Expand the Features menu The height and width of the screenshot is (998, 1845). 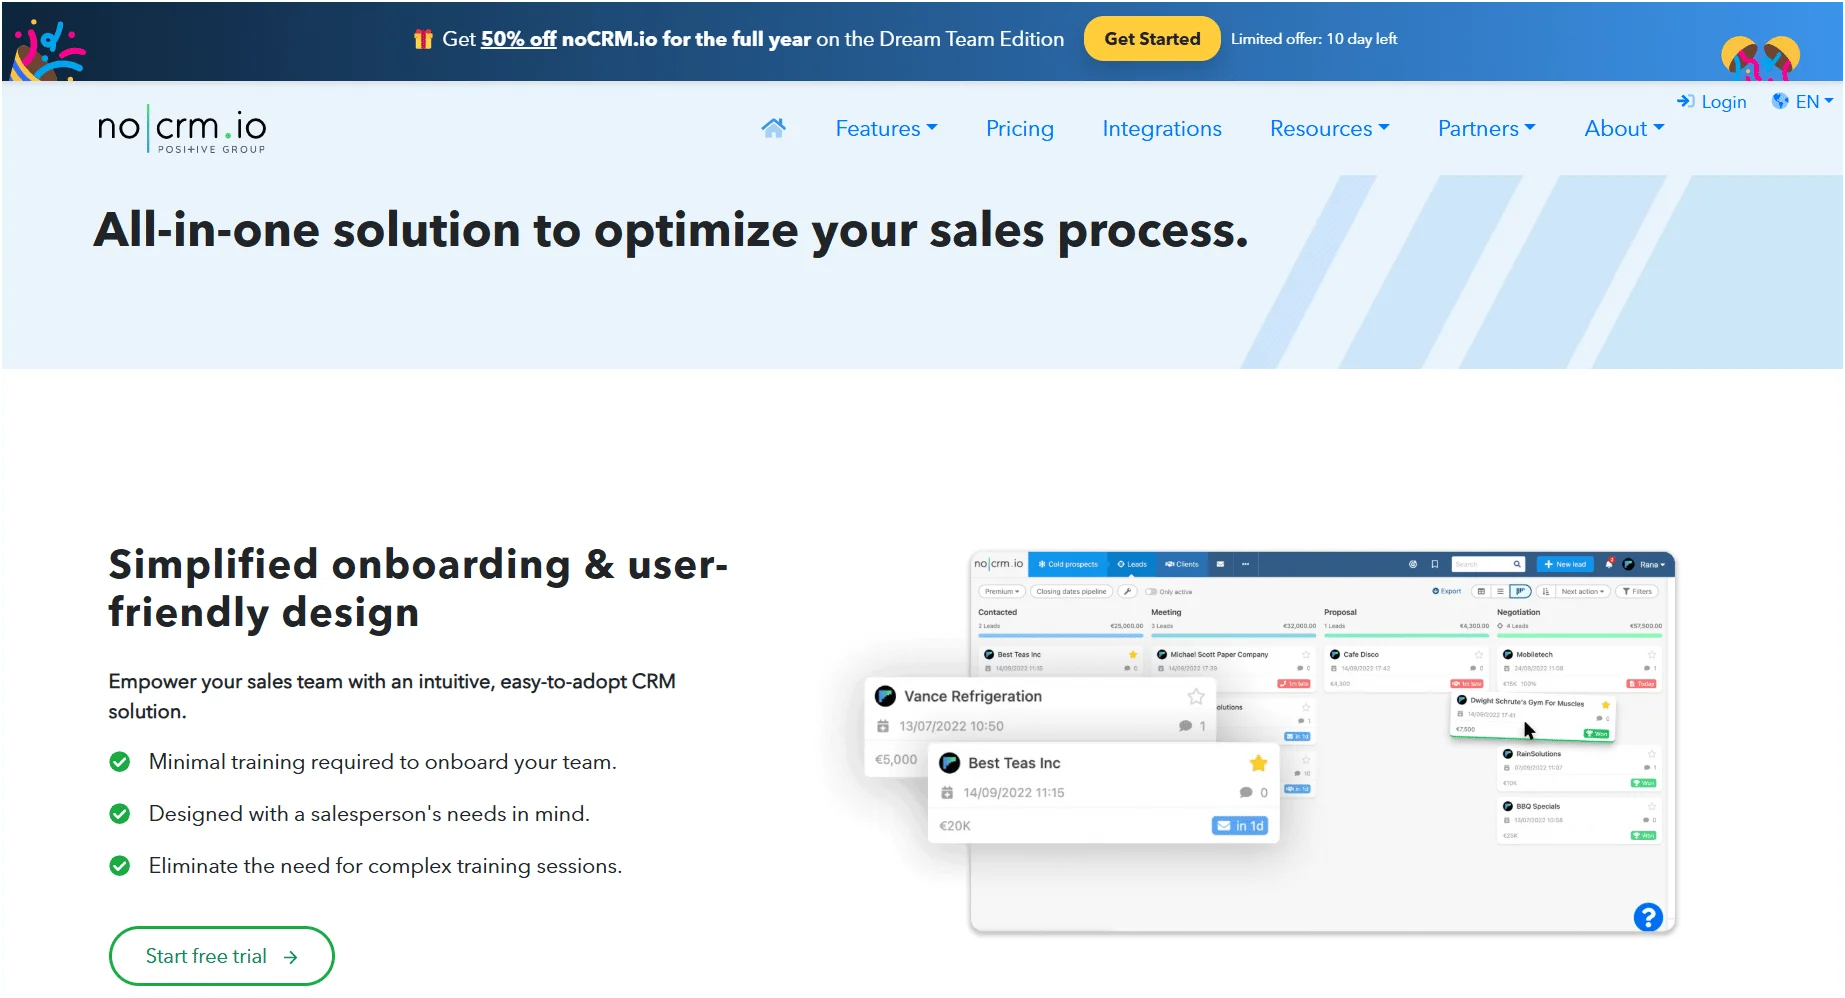[886, 128]
